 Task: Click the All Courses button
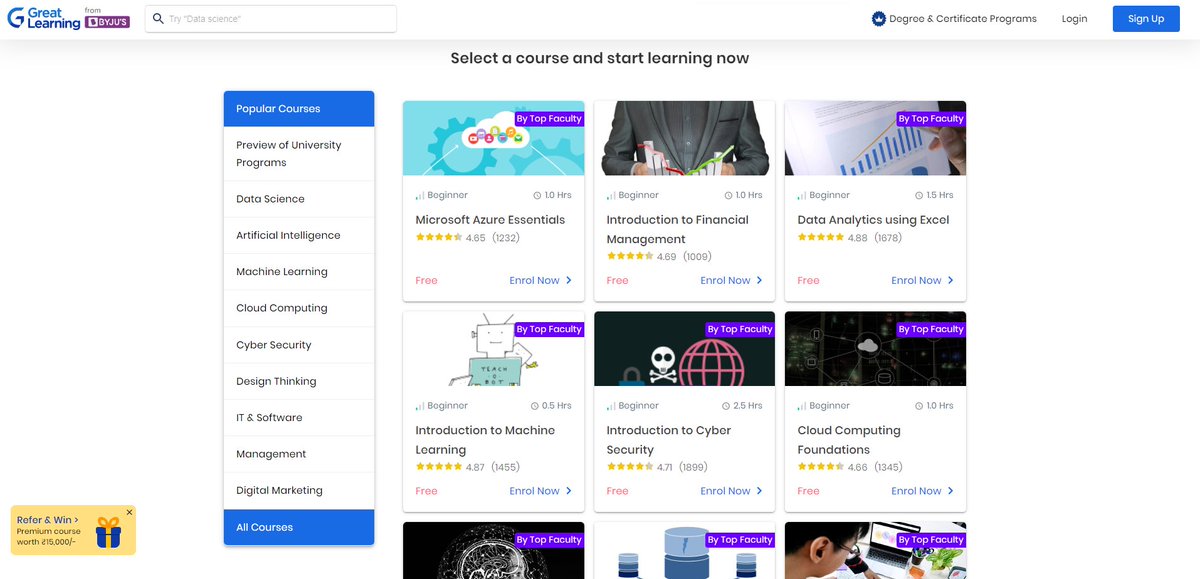pos(299,527)
